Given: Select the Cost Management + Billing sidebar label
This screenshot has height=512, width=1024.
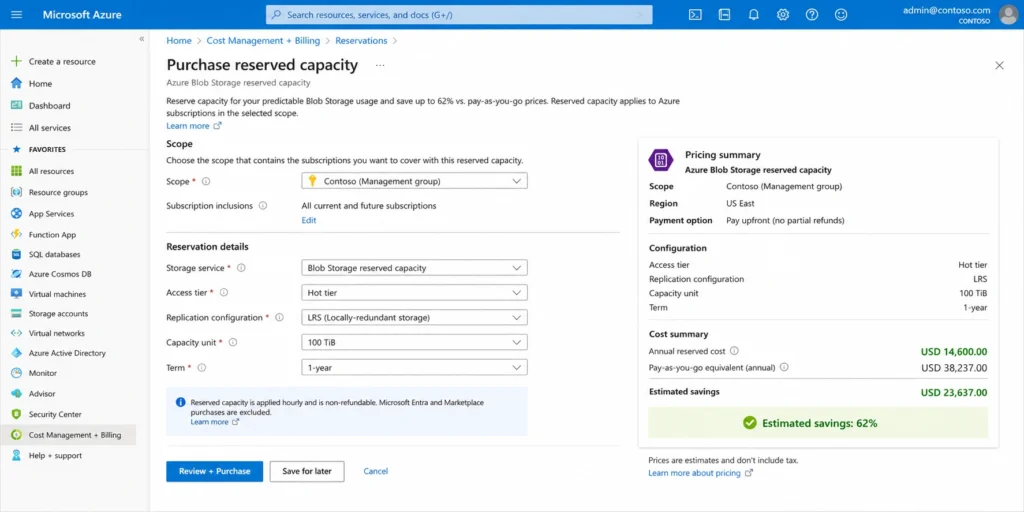Looking at the screenshot, I should pyautogui.click(x=75, y=435).
